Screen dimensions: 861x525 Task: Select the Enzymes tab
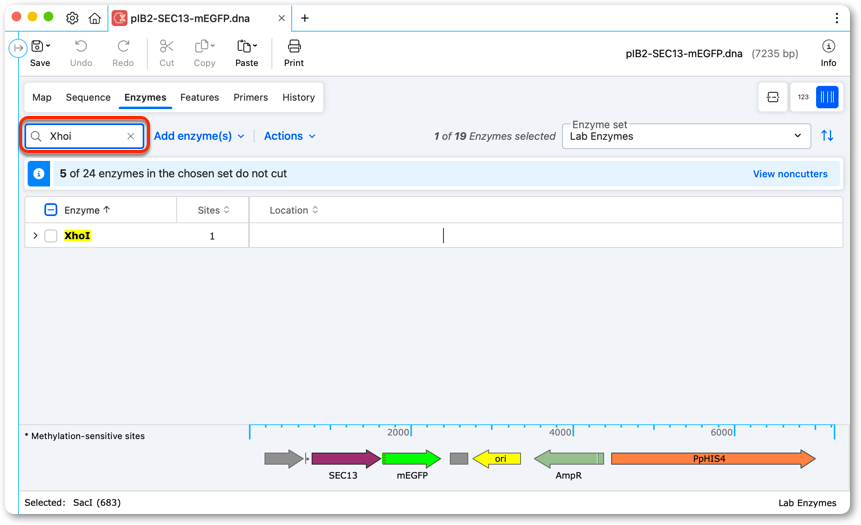tap(145, 97)
